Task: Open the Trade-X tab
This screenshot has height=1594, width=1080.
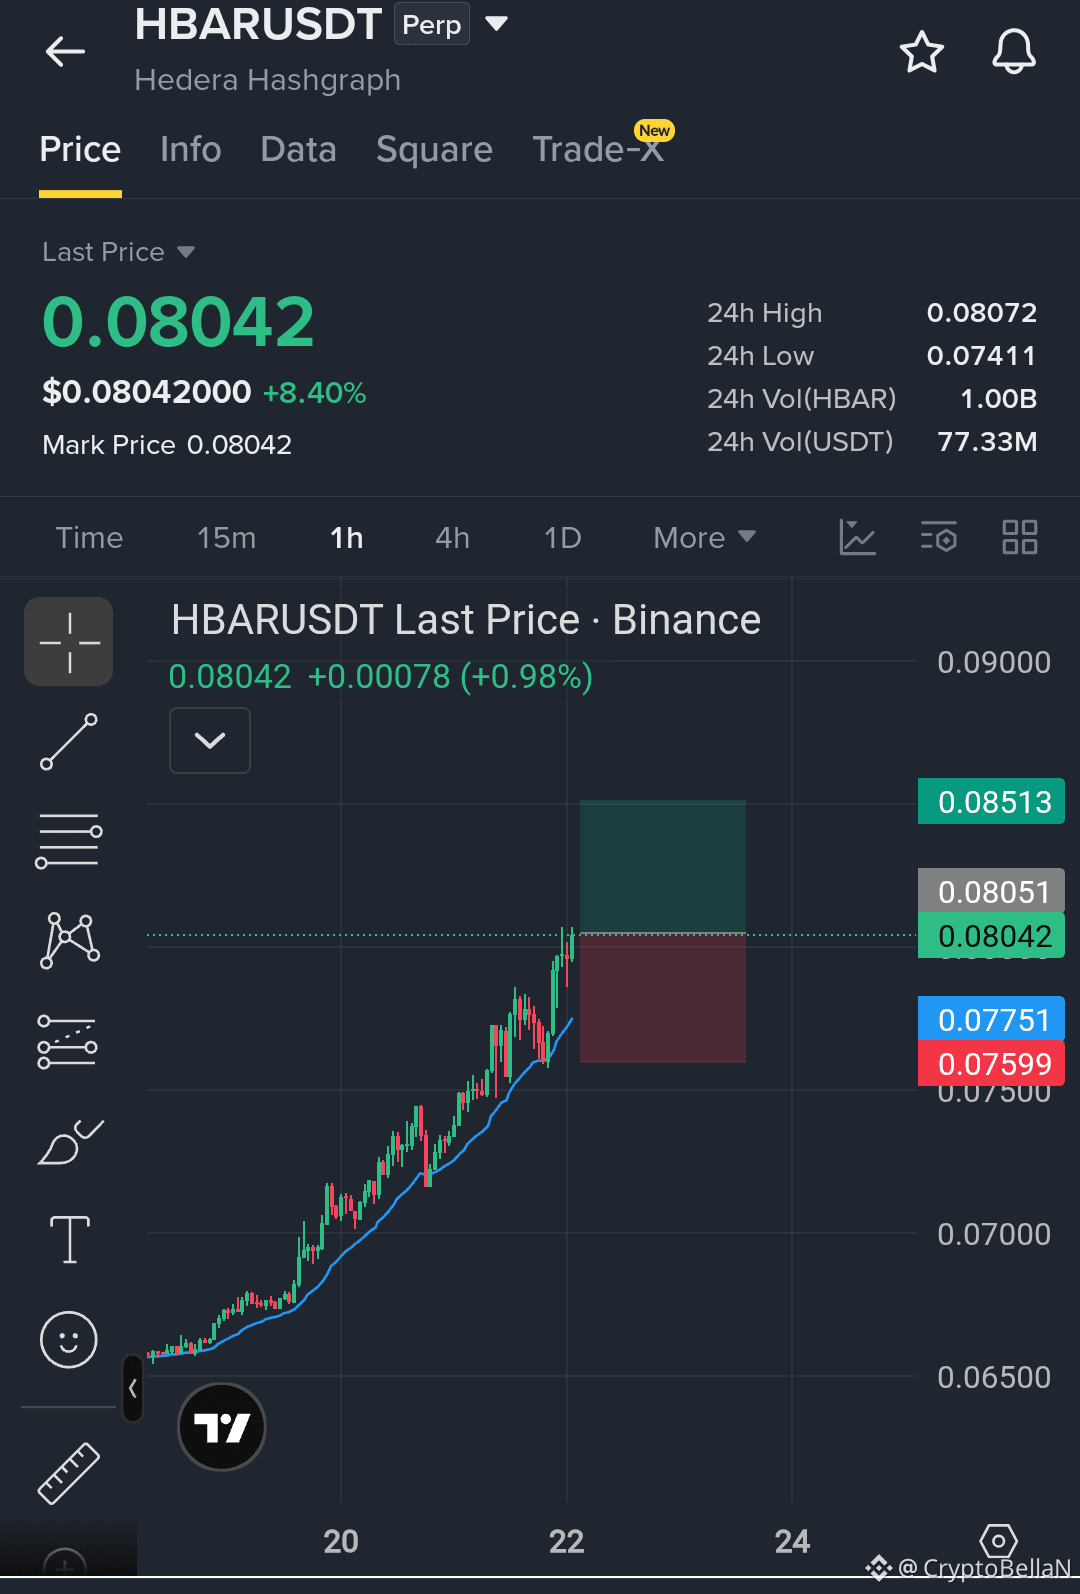Action: coord(598,150)
